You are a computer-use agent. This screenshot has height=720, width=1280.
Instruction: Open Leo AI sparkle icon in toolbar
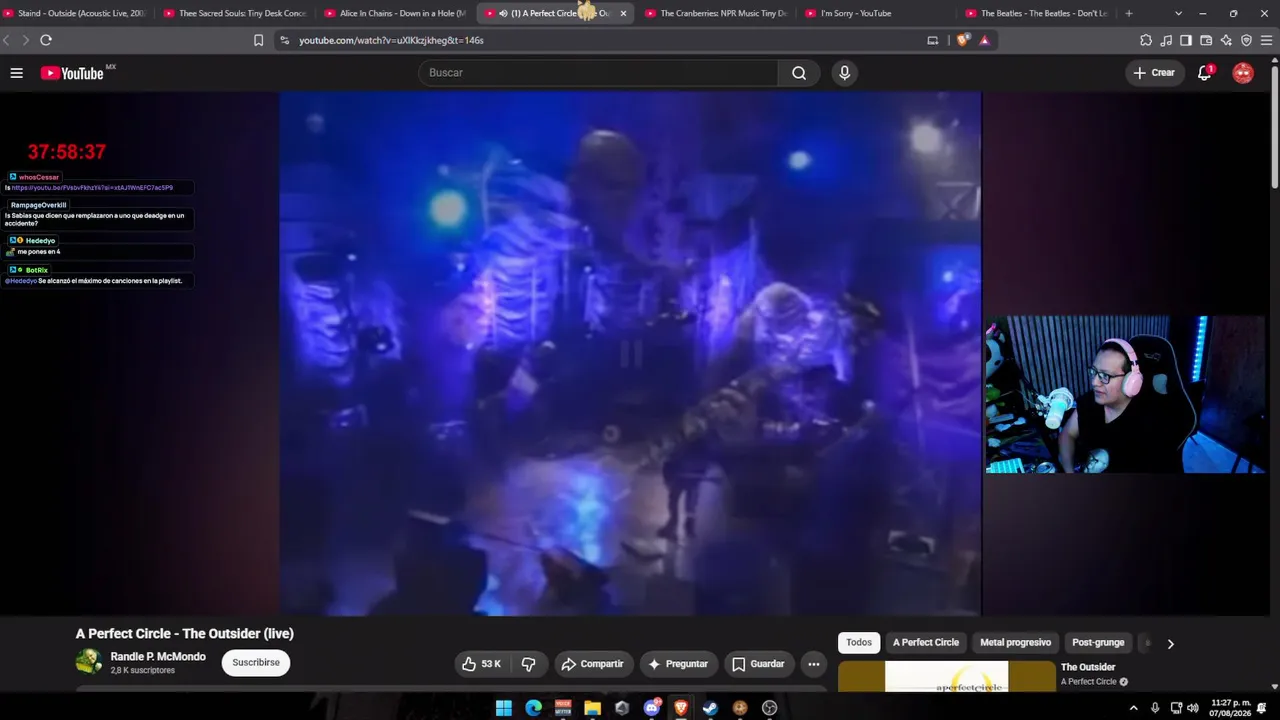click(x=1226, y=40)
